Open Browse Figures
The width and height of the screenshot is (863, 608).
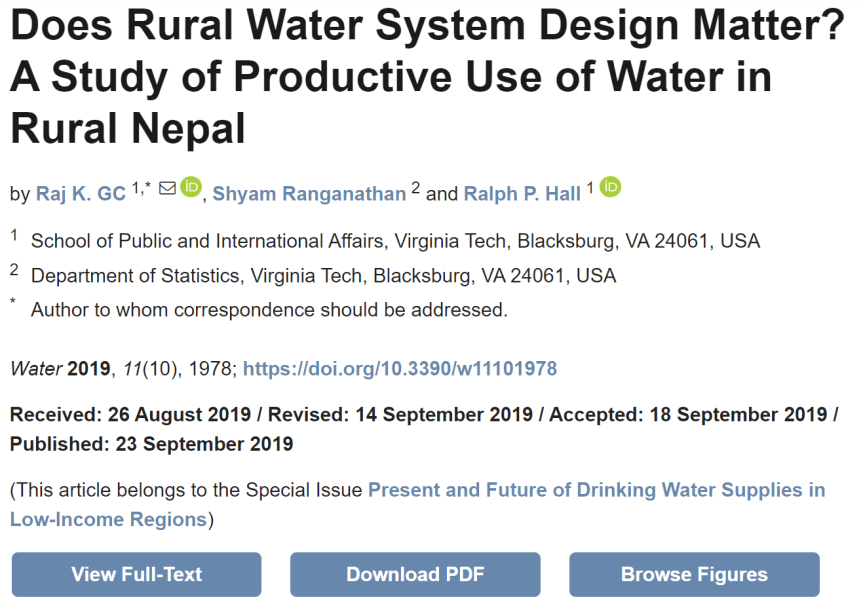(x=694, y=574)
